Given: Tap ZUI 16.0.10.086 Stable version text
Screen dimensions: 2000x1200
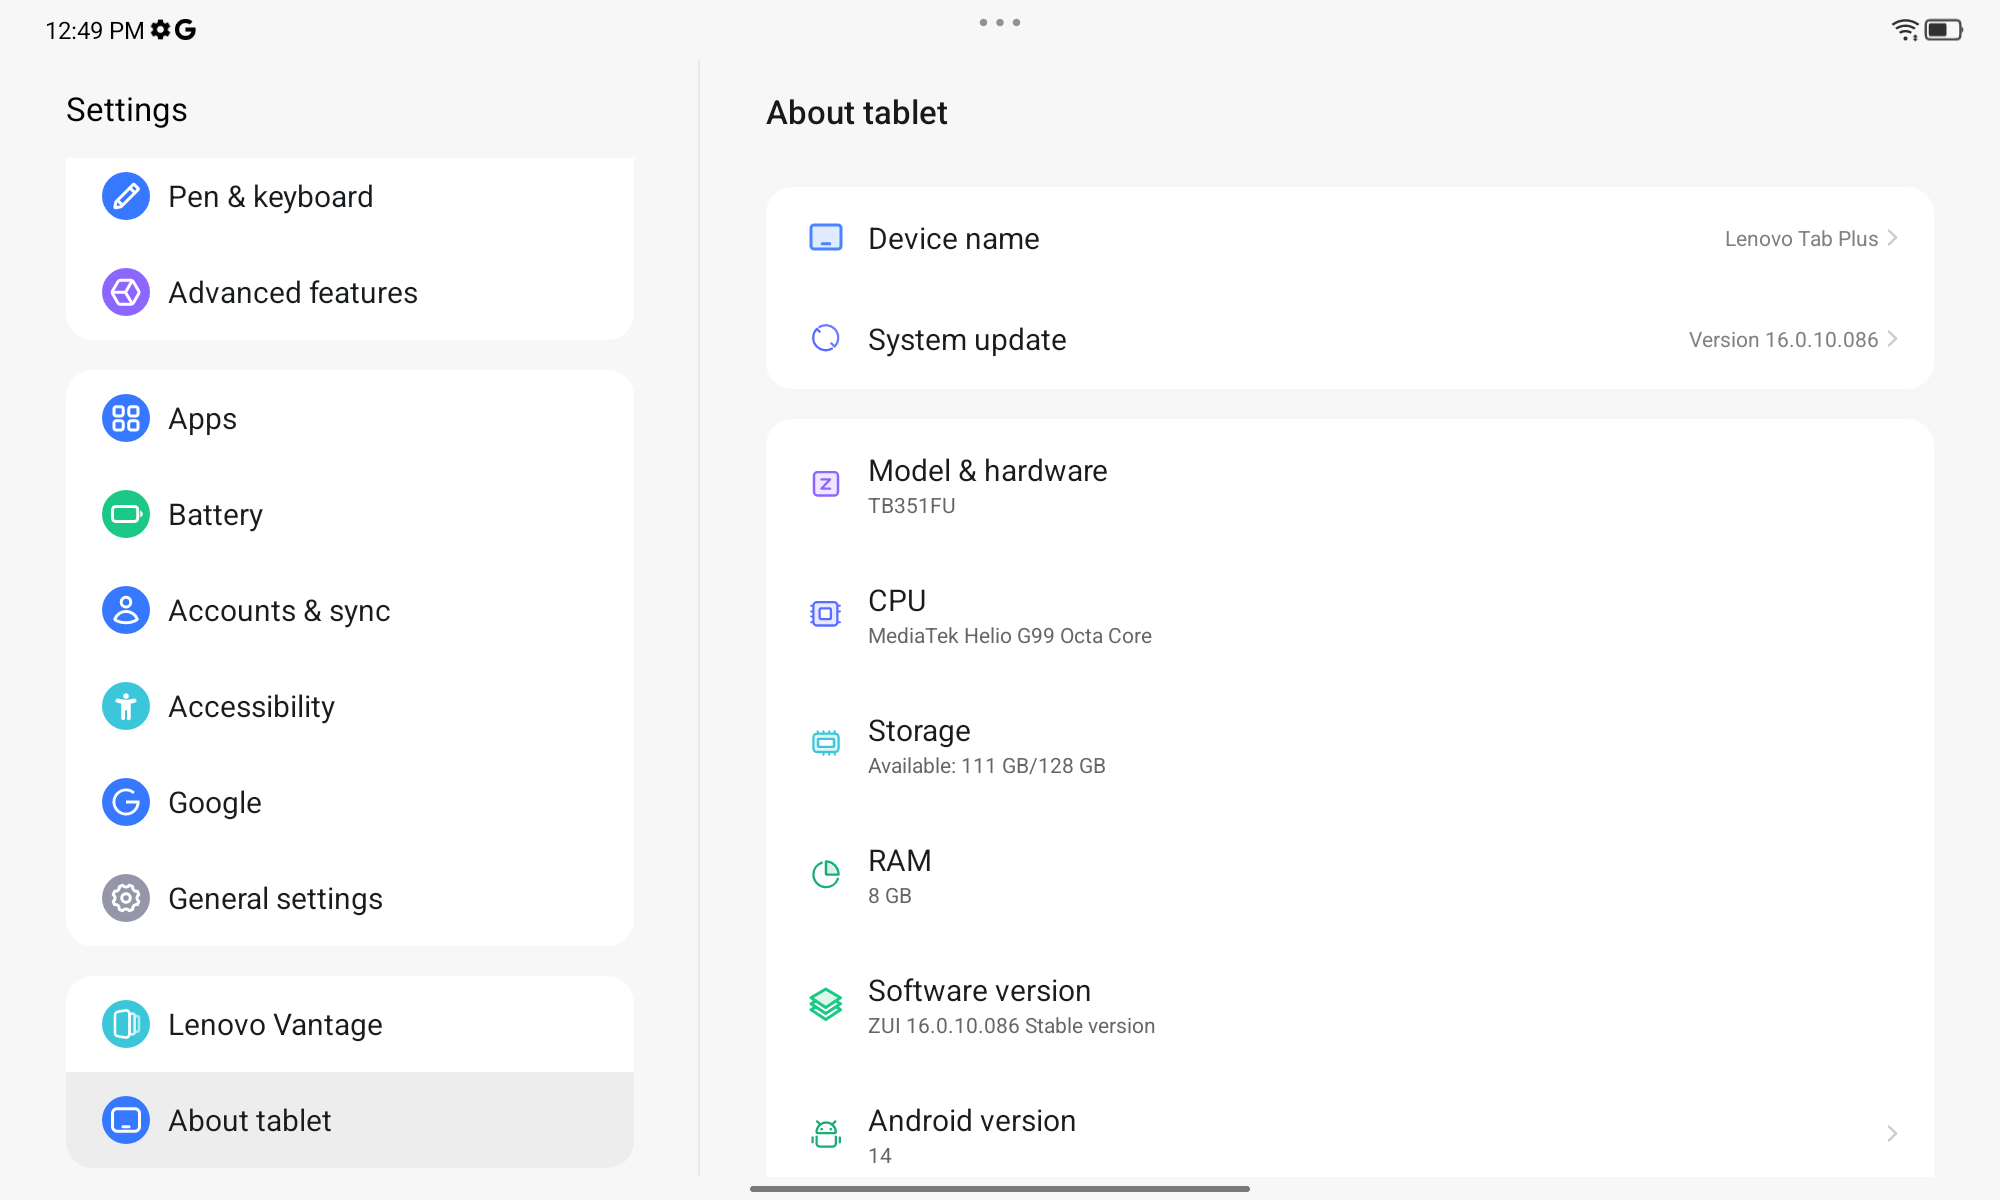Looking at the screenshot, I should point(1011,1026).
